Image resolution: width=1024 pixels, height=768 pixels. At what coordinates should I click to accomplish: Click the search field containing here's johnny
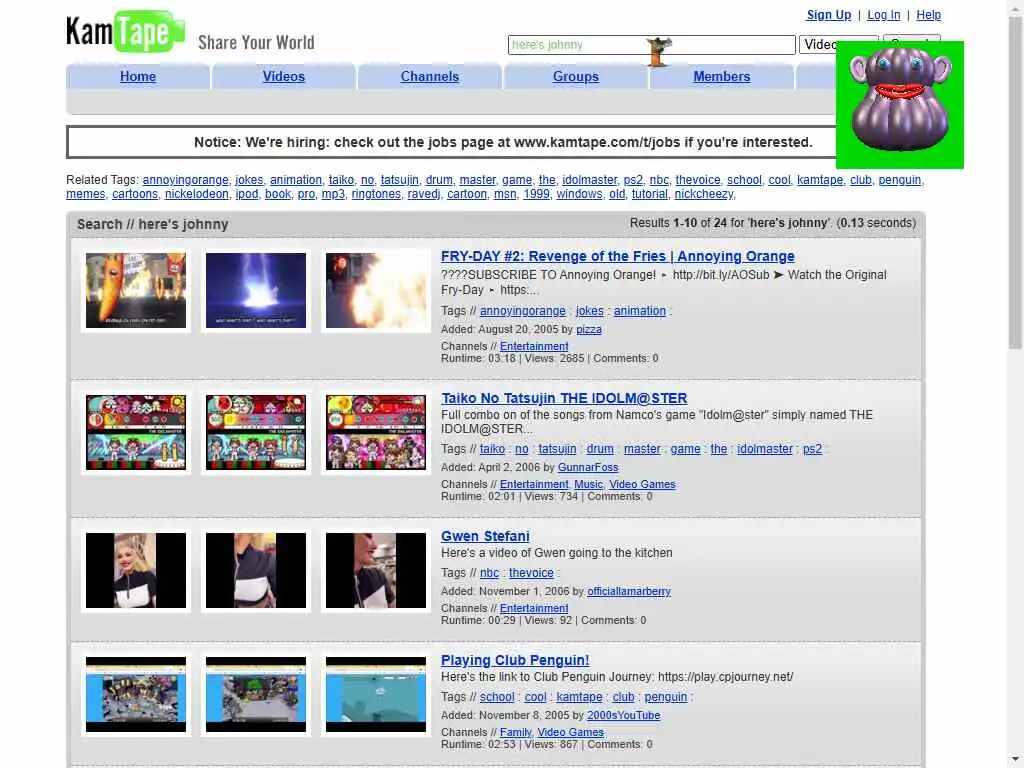point(651,44)
